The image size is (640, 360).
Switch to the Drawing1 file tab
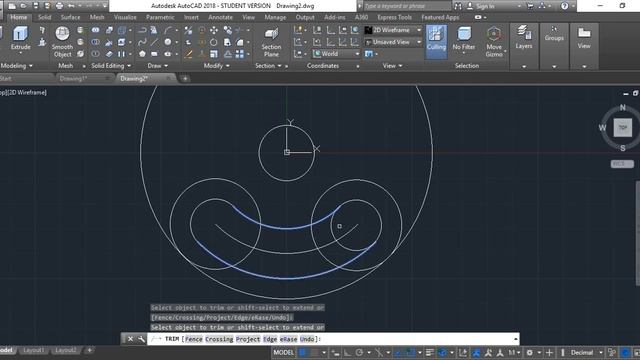(73, 78)
